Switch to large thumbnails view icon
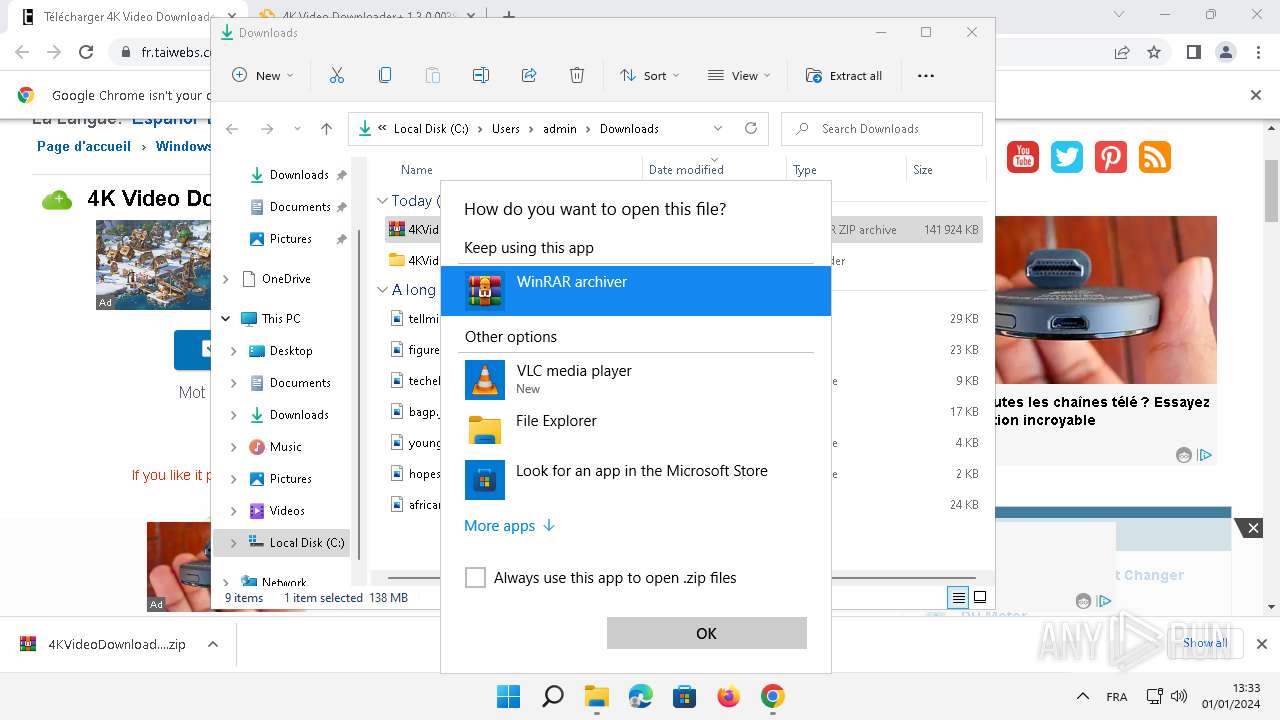 980,598
